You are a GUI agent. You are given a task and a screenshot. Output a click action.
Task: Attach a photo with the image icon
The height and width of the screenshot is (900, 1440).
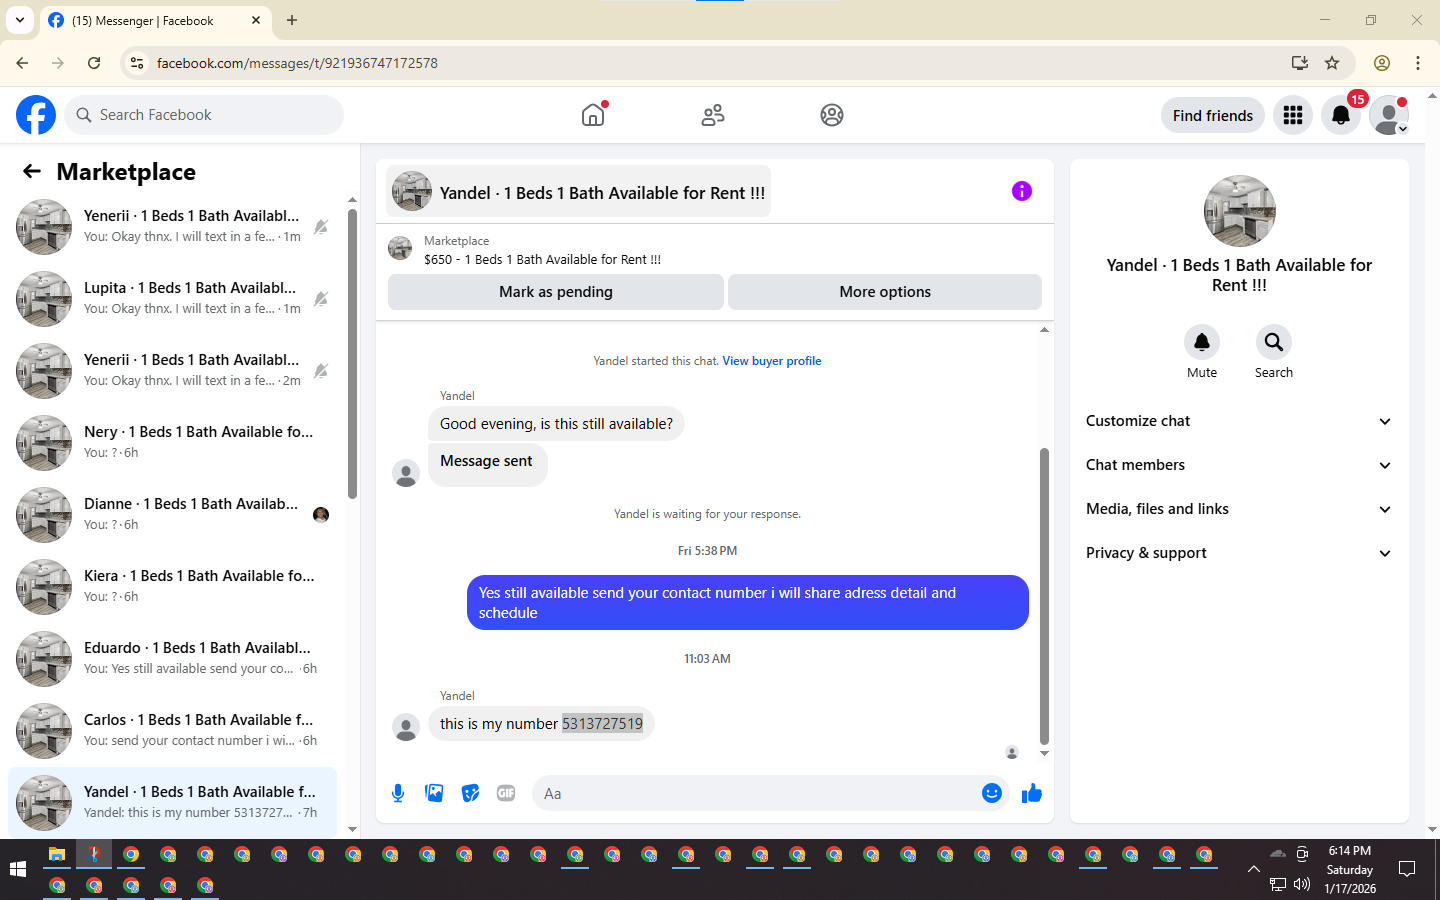pyautogui.click(x=434, y=793)
